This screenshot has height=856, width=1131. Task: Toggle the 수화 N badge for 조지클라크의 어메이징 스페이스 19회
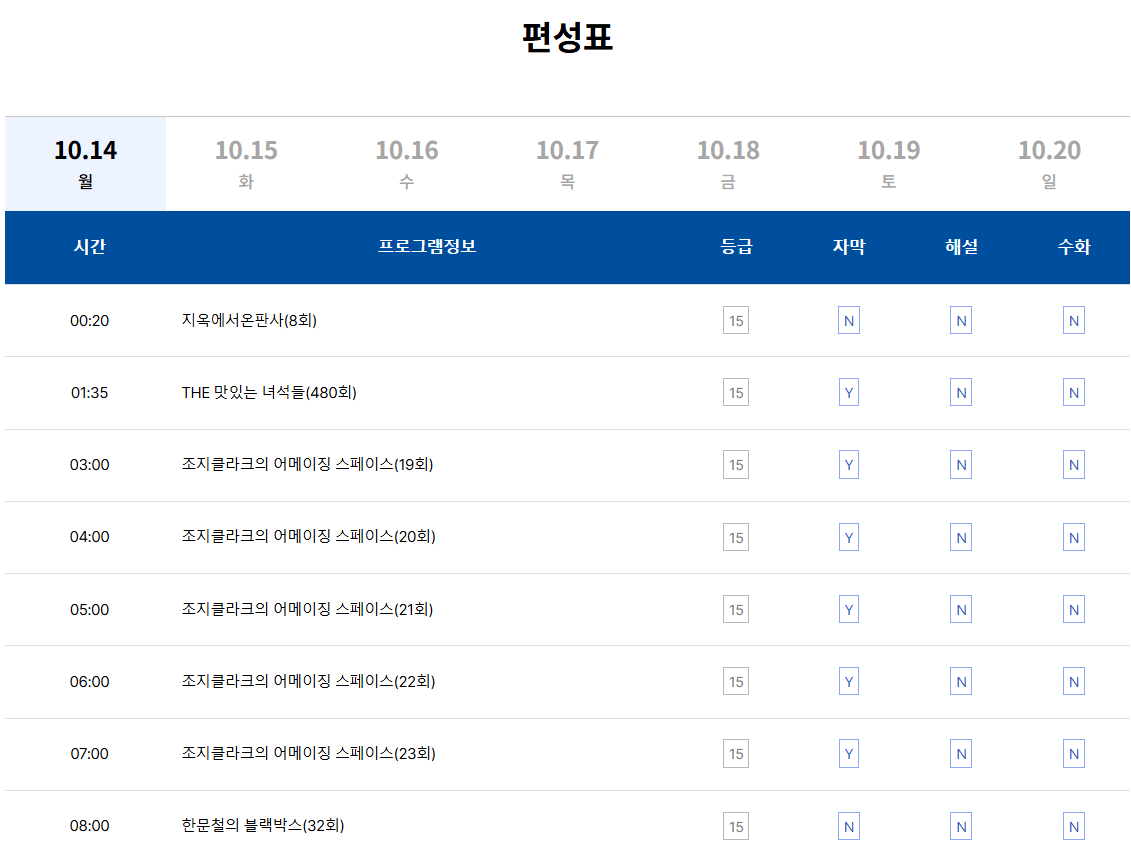[1073, 464]
